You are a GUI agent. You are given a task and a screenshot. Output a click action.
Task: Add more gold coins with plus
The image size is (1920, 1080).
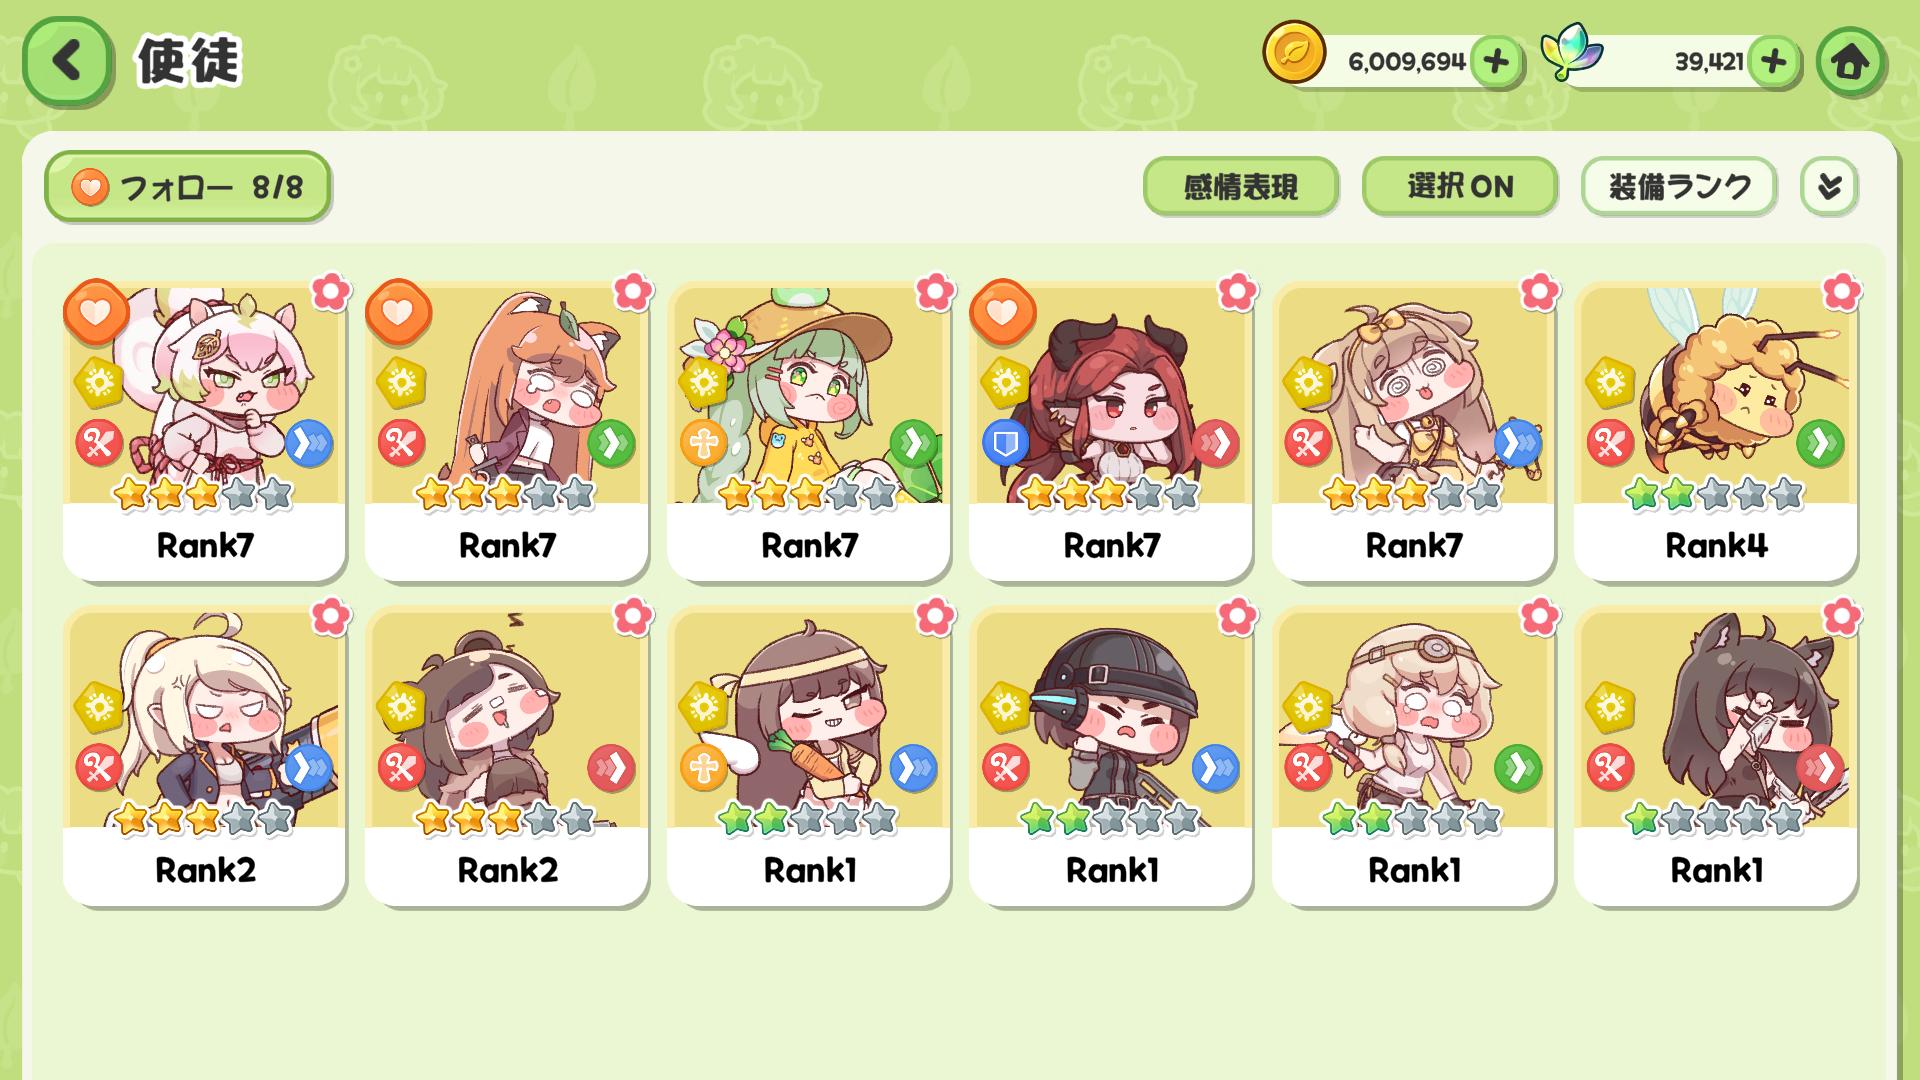coord(1496,62)
